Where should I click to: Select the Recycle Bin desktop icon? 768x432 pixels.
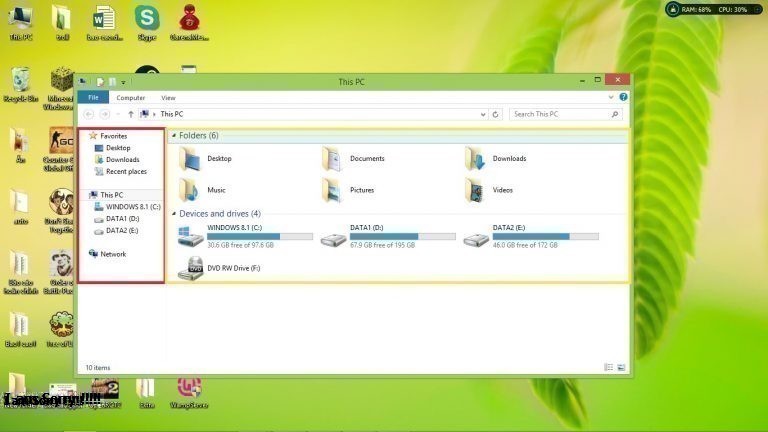click(x=21, y=84)
